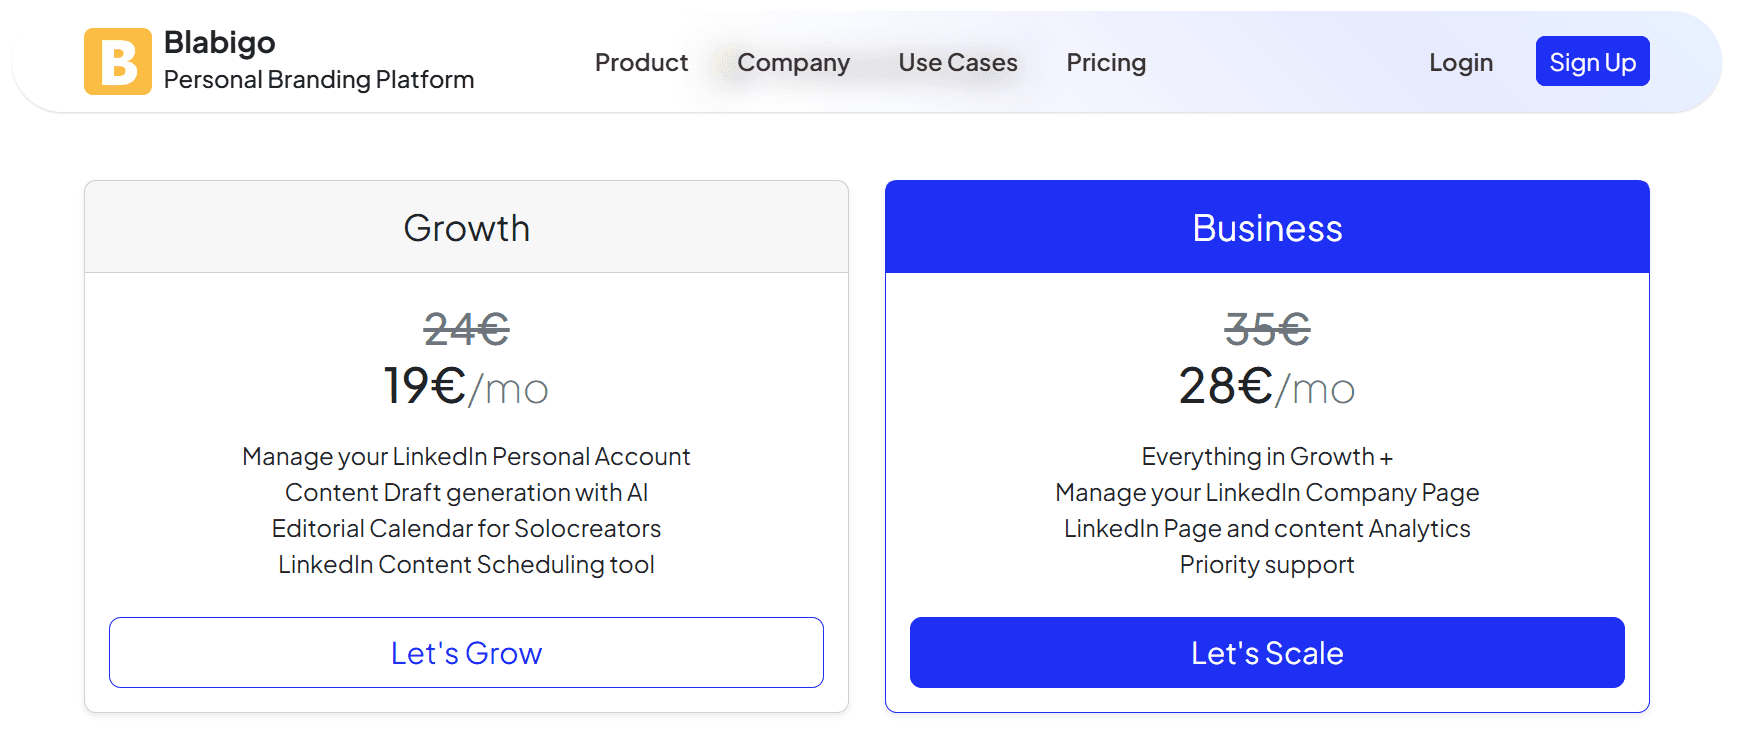
Task: Open the Use Cases menu
Action: (x=957, y=62)
